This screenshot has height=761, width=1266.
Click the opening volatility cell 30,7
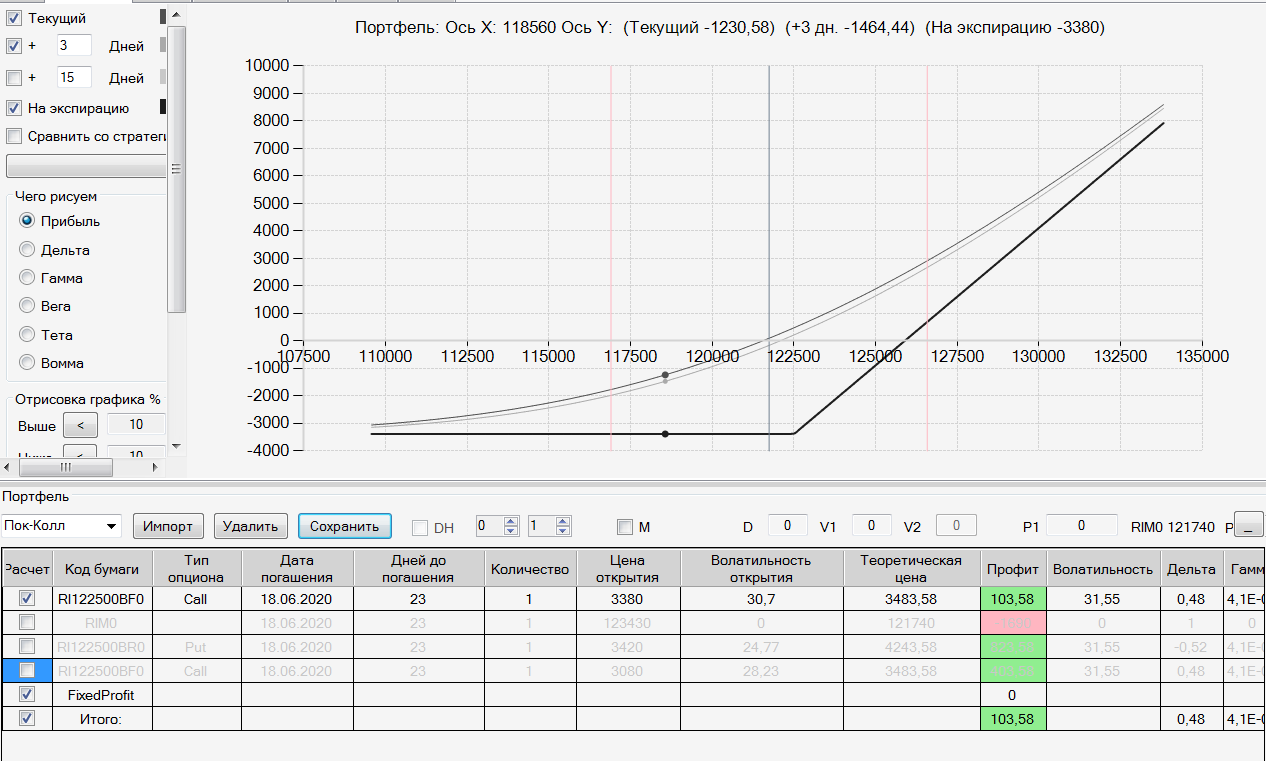pos(761,598)
